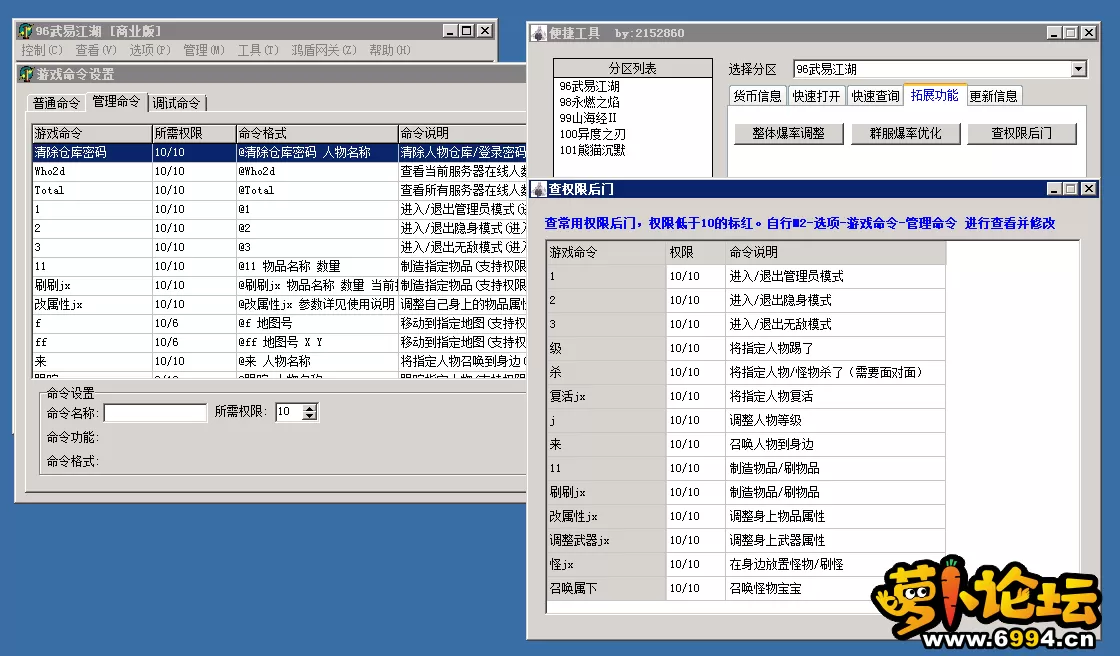1120x656 pixels.
Task: Select the 怪jx command row
Action: tap(746, 565)
